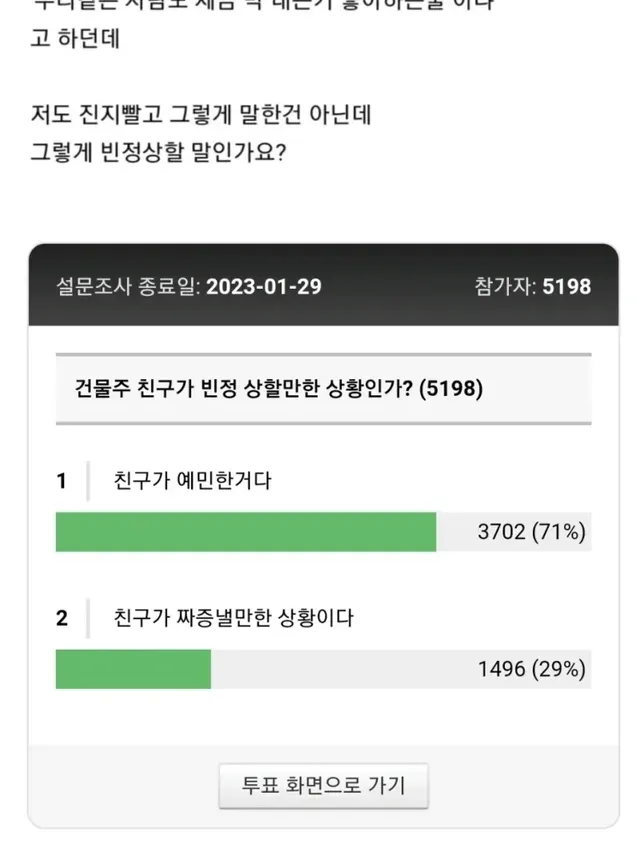This screenshot has height=844, width=640.
Task: Click the green 29% result bar
Action: click(x=133, y=670)
